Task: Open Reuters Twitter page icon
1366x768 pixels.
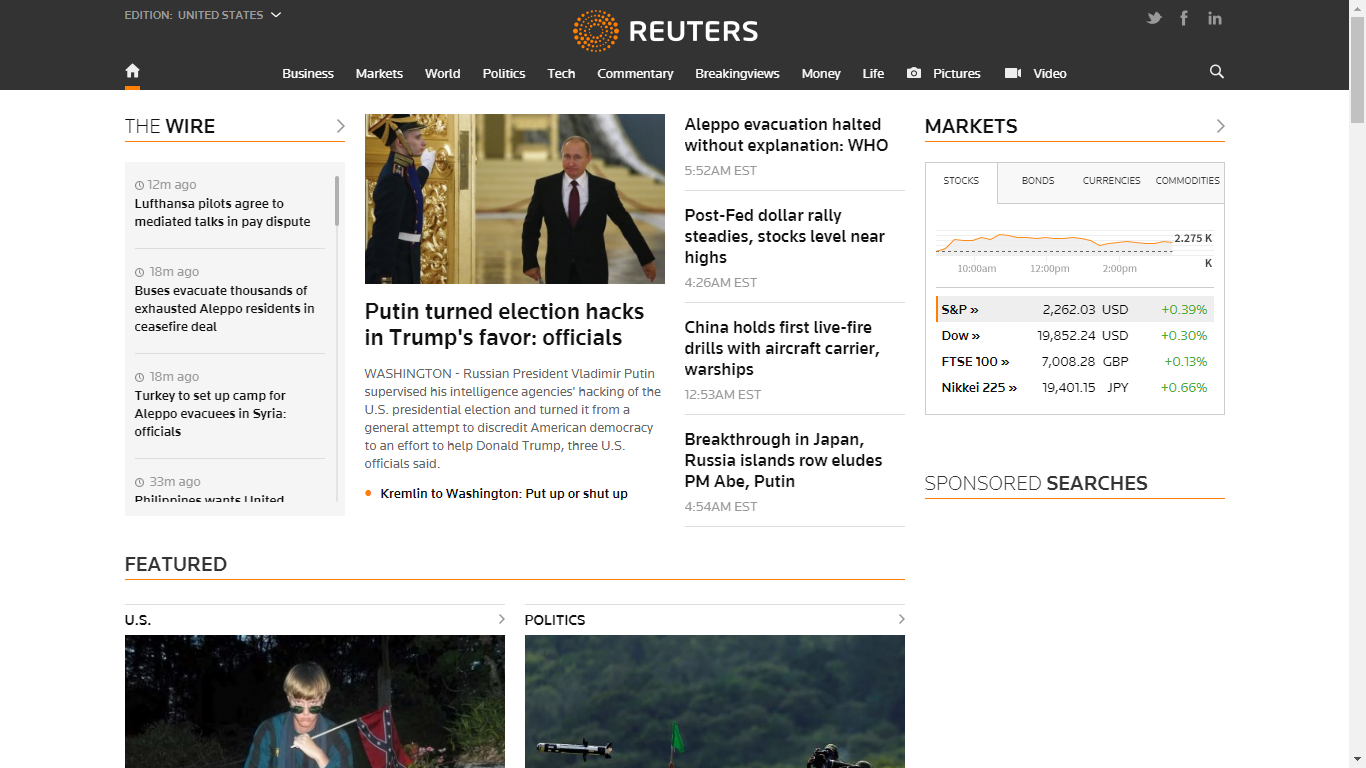Action: coord(1154,18)
